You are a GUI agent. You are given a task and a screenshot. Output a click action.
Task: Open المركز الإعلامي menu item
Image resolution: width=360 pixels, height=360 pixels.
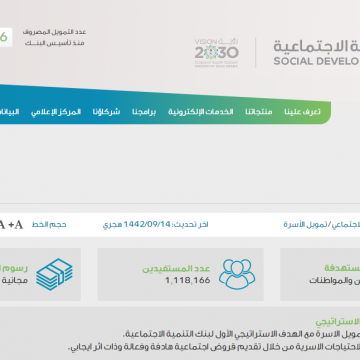56,112
